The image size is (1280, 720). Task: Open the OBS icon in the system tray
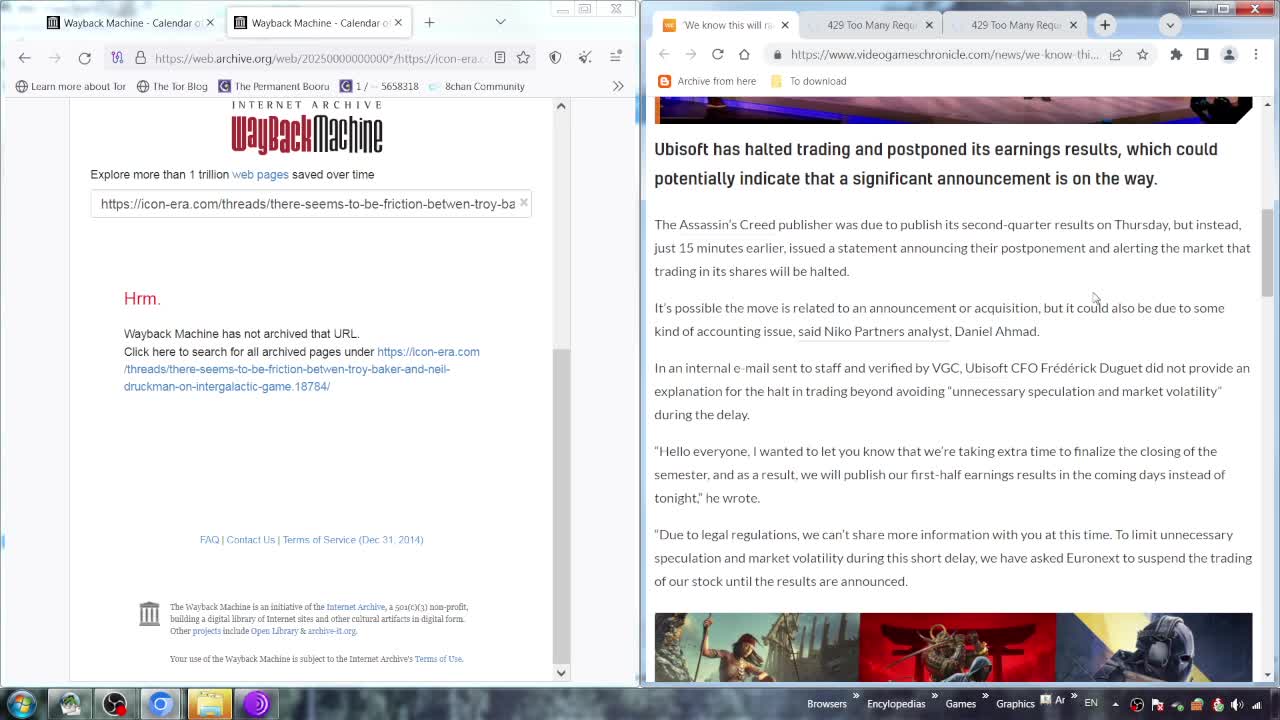click(1136, 704)
